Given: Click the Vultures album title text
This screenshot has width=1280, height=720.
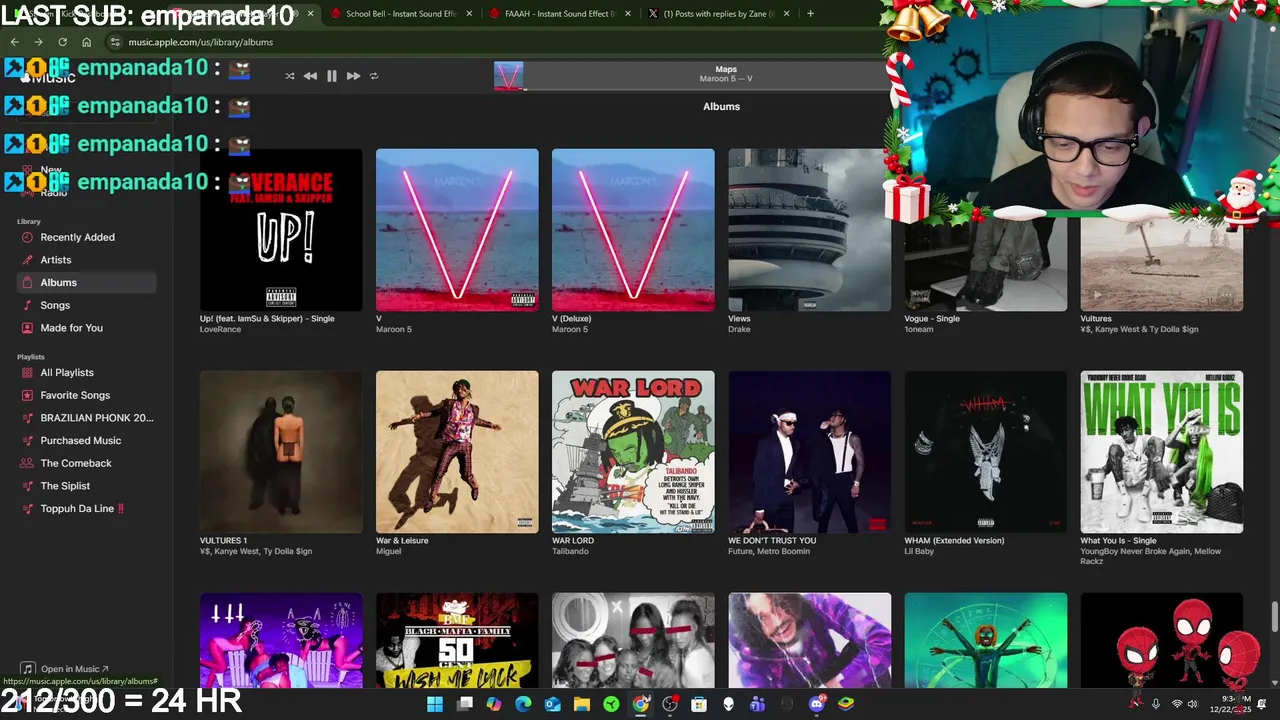Looking at the screenshot, I should (x=1096, y=318).
